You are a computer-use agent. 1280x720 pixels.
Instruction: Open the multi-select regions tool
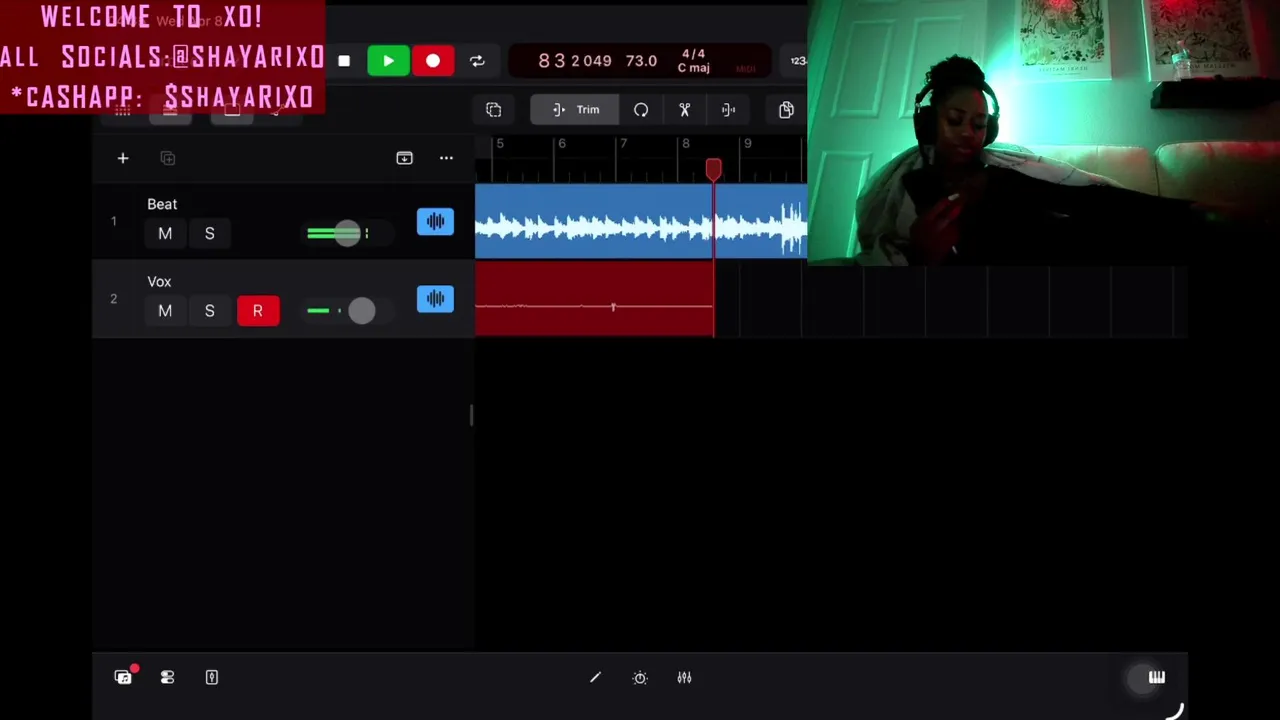click(494, 110)
